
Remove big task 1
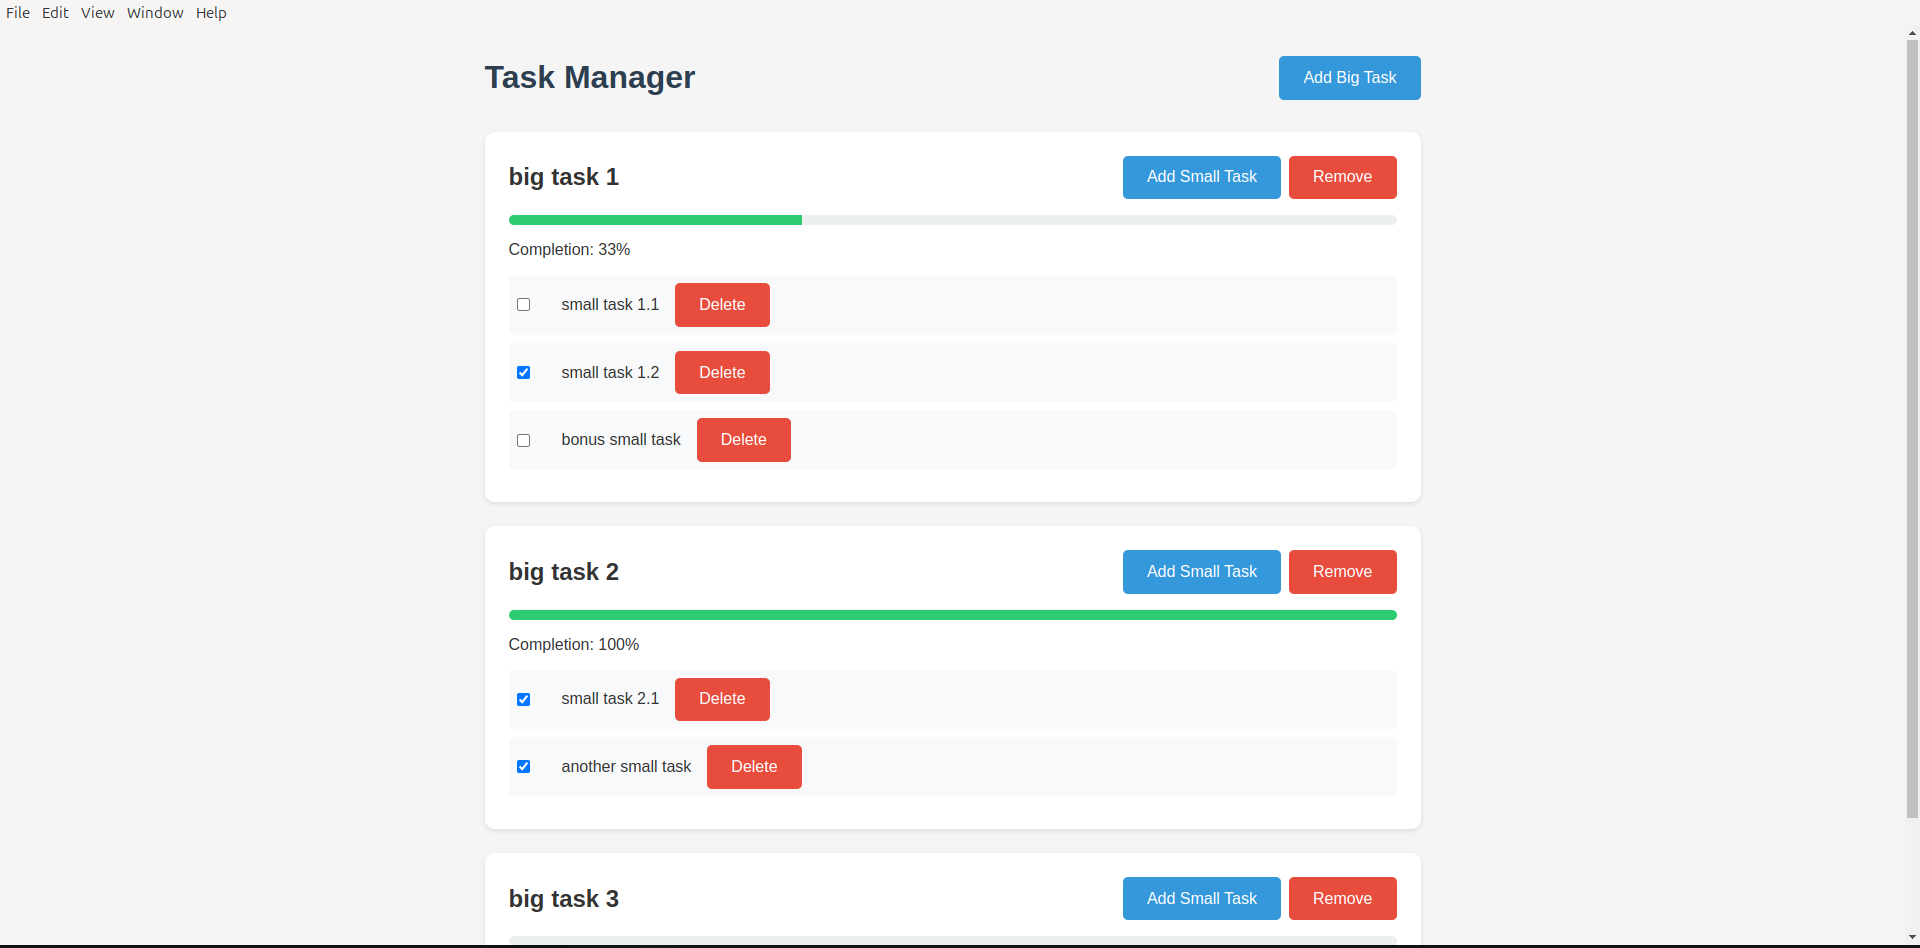point(1342,177)
